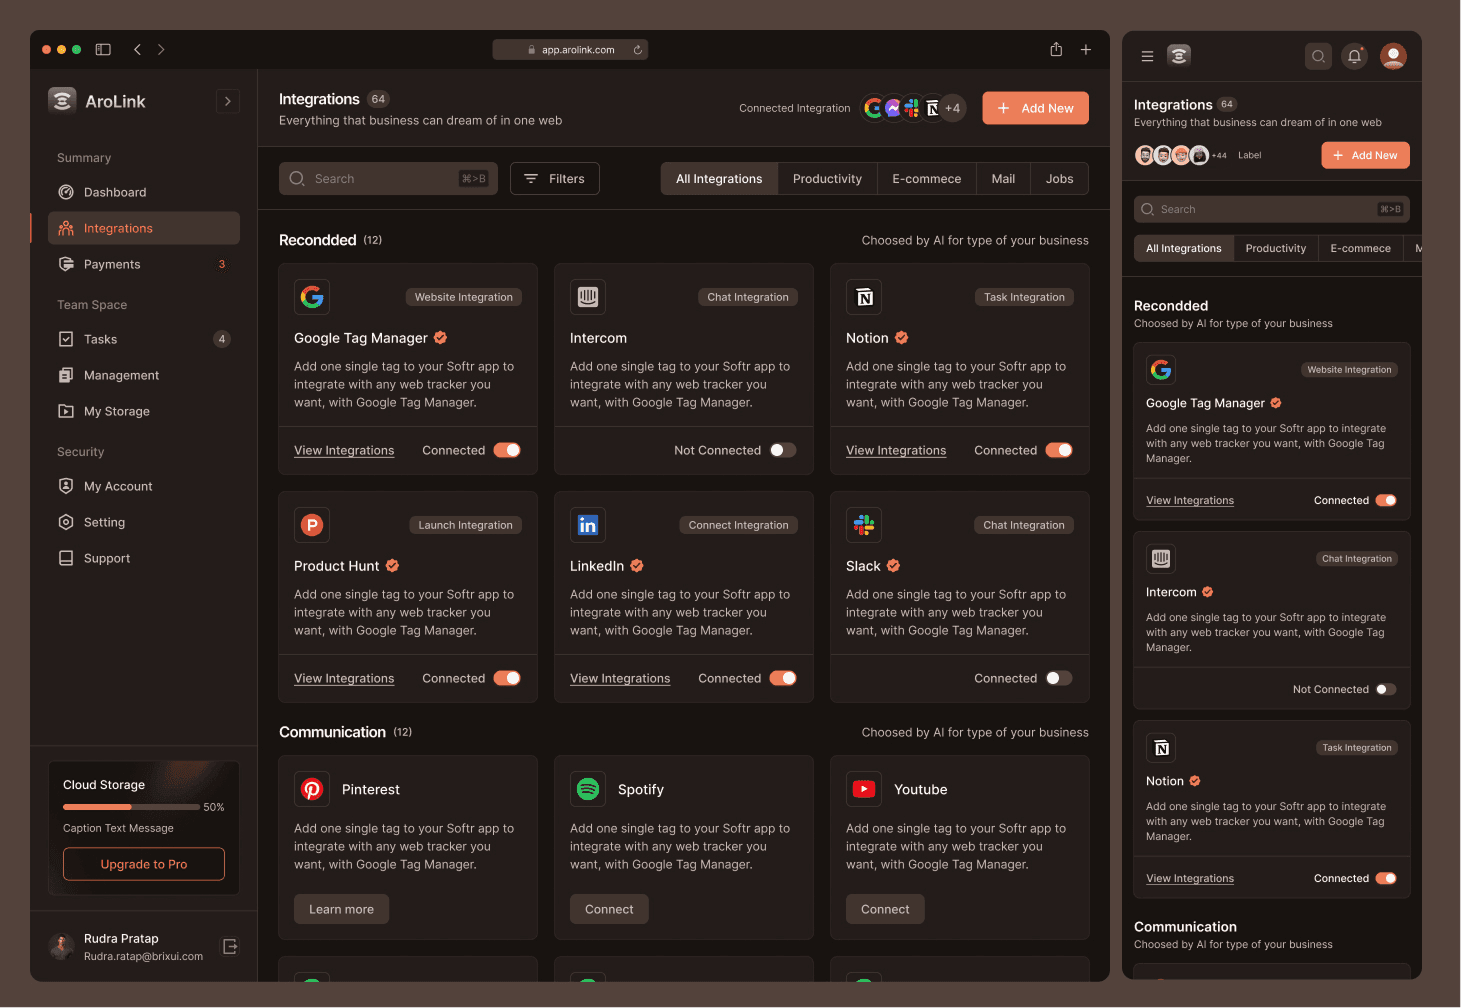Open notifications bell in mobile panel
Image resolution: width=1461 pixels, height=1008 pixels.
pyautogui.click(x=1354, y=56)
